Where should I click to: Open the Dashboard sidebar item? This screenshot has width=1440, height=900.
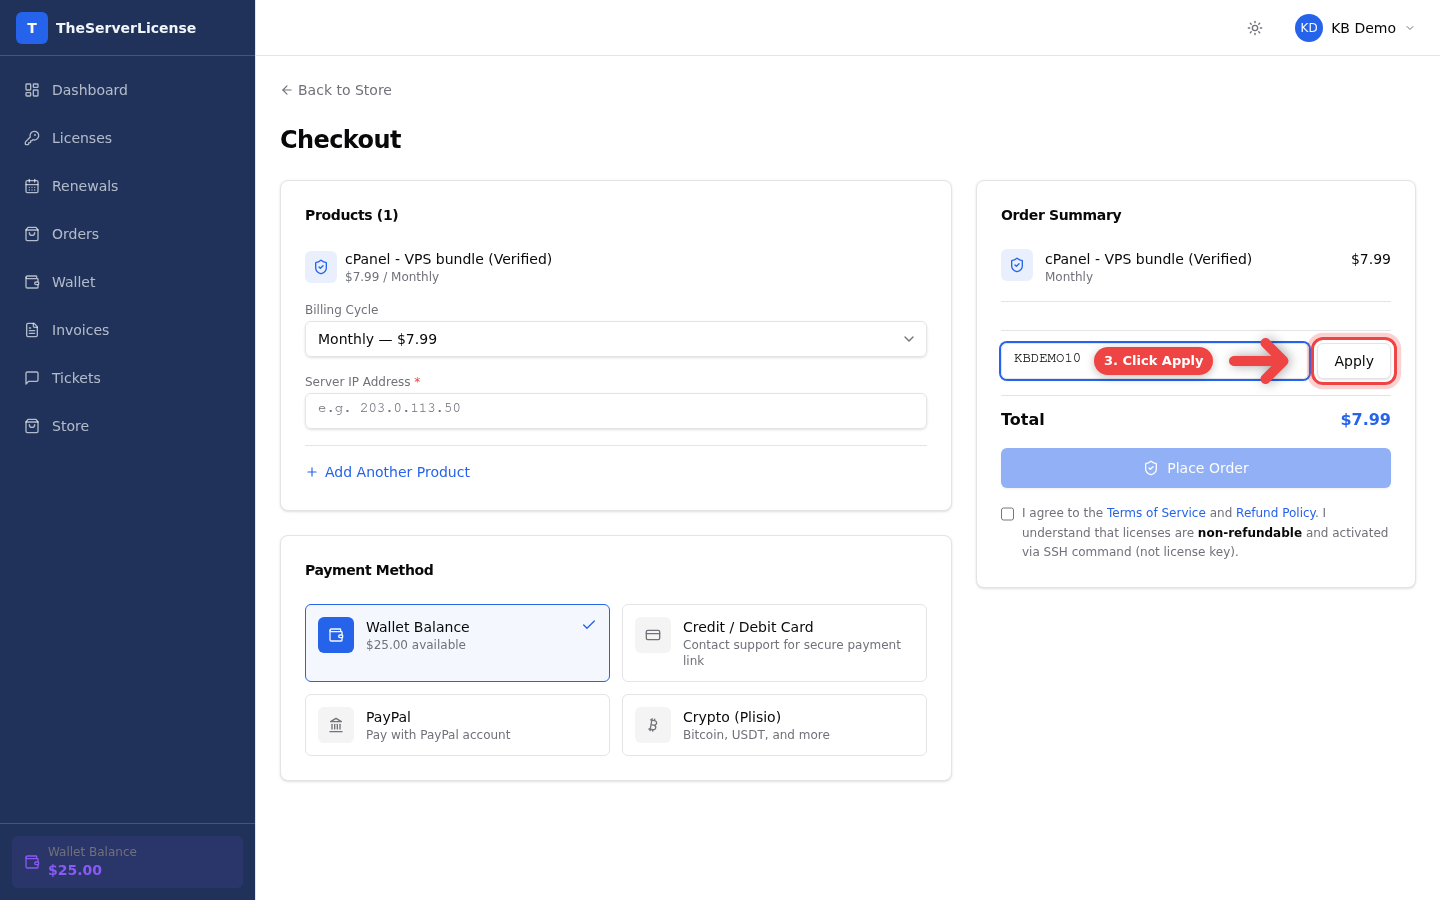coord(127,90)
